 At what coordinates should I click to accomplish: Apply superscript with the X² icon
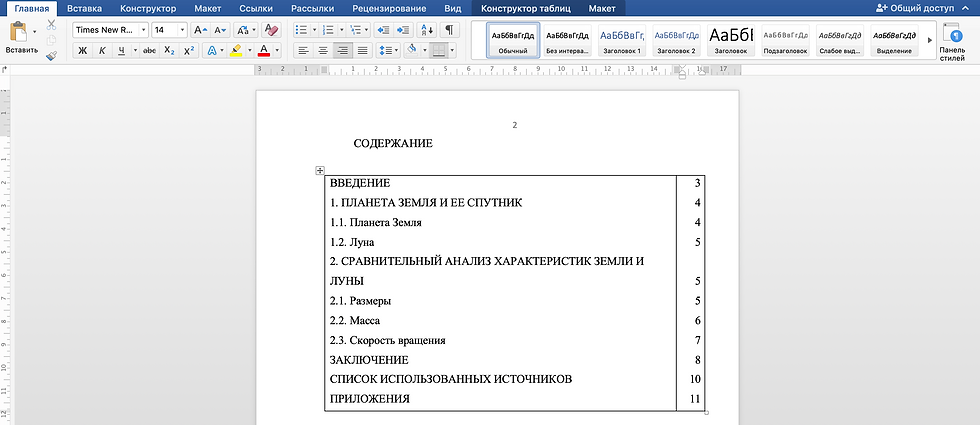coord(189,51)
